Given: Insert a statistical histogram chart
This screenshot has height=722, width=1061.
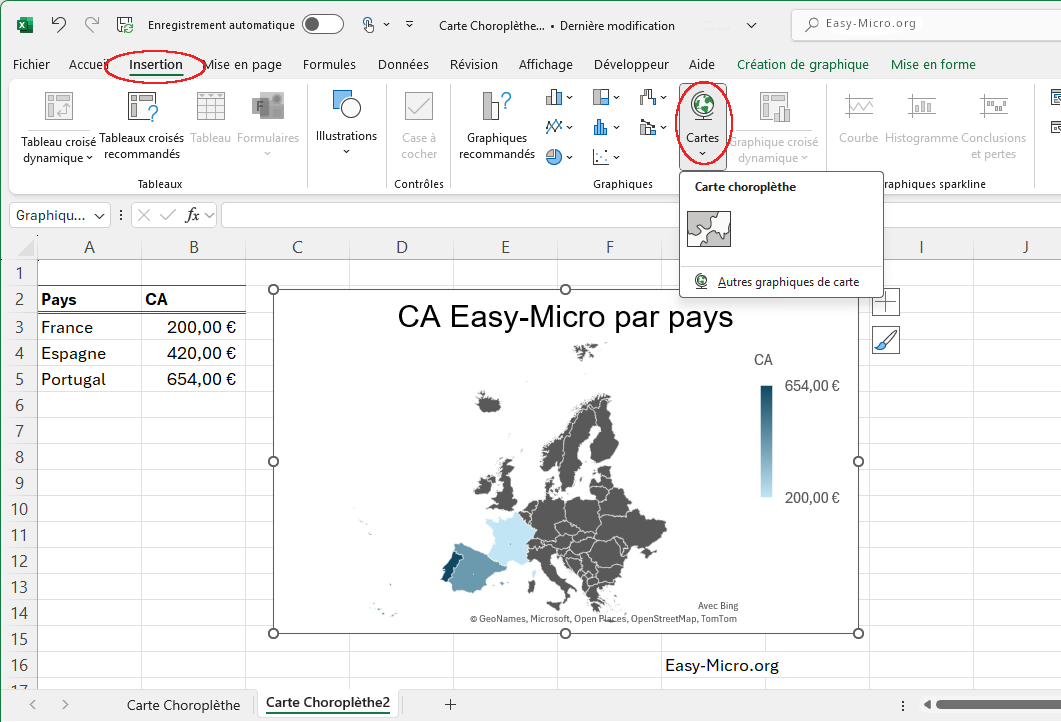Looking at the screenshot, I should 606,127.
